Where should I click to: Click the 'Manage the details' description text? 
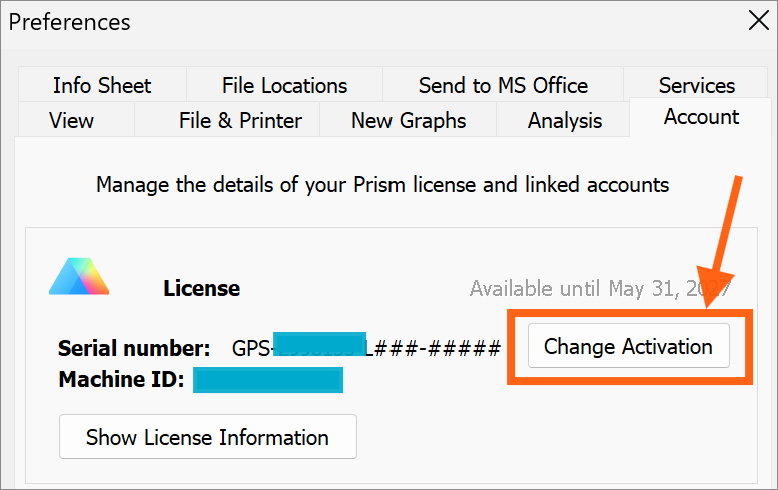click(382, 185)
